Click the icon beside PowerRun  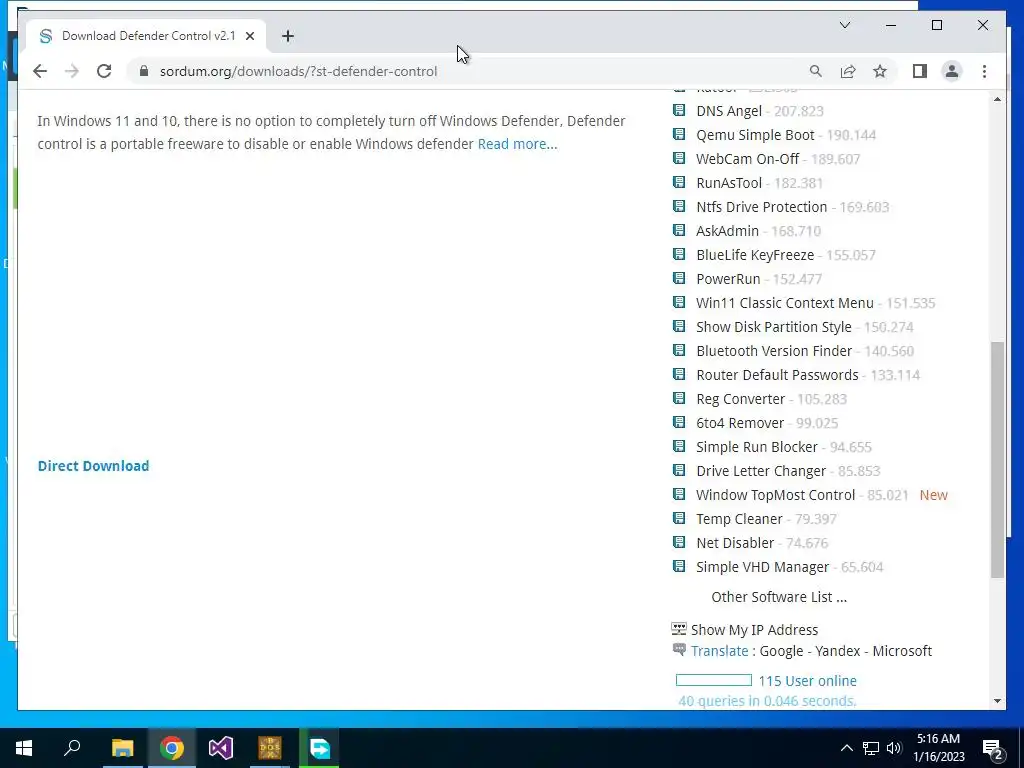click(x=679, y=278)
